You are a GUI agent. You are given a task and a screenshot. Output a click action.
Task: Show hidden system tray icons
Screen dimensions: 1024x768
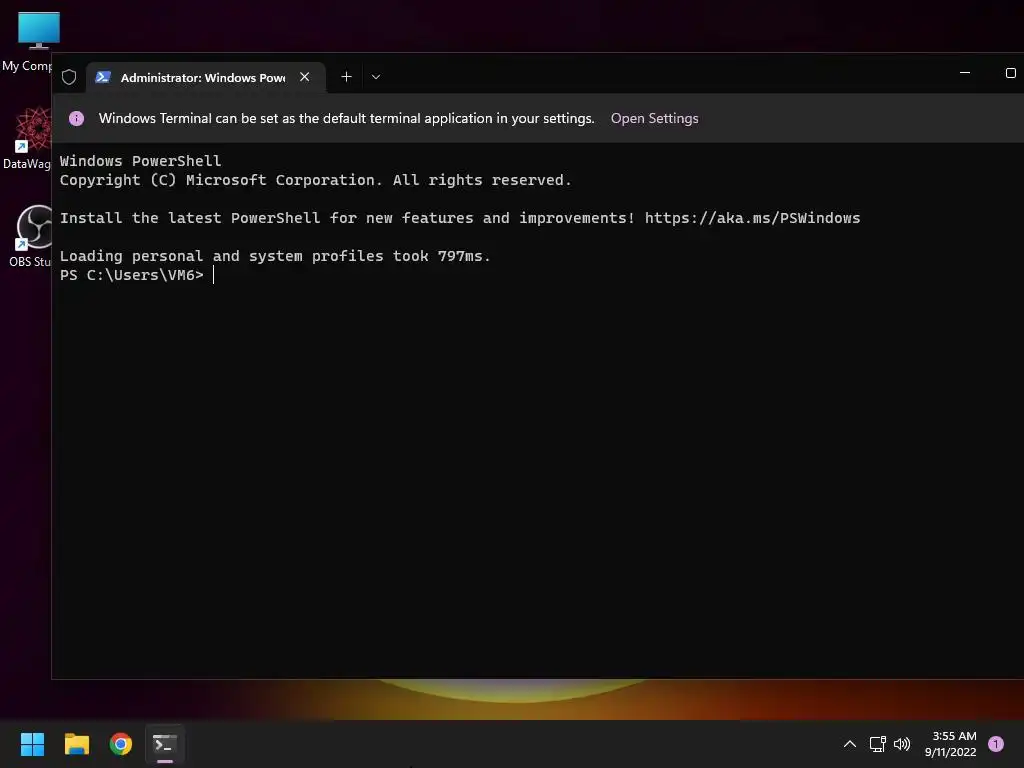tap(850, 744)
